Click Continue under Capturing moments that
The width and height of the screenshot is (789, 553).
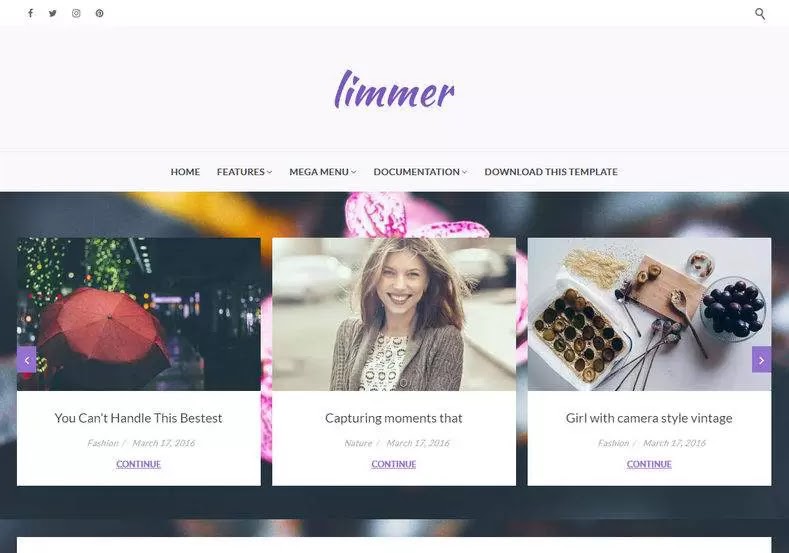393,464
